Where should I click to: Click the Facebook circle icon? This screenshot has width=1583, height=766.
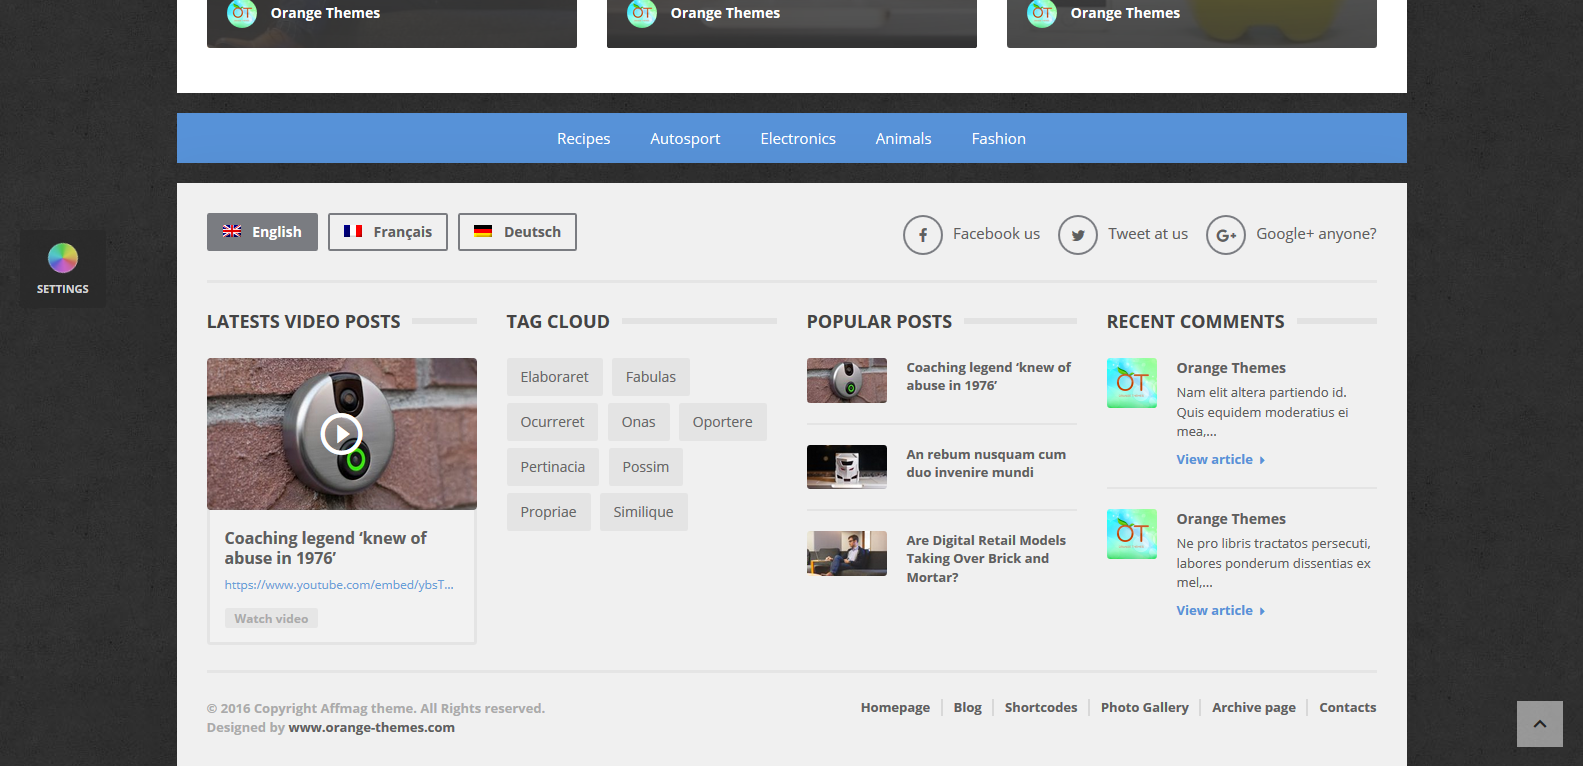[922, 235]
